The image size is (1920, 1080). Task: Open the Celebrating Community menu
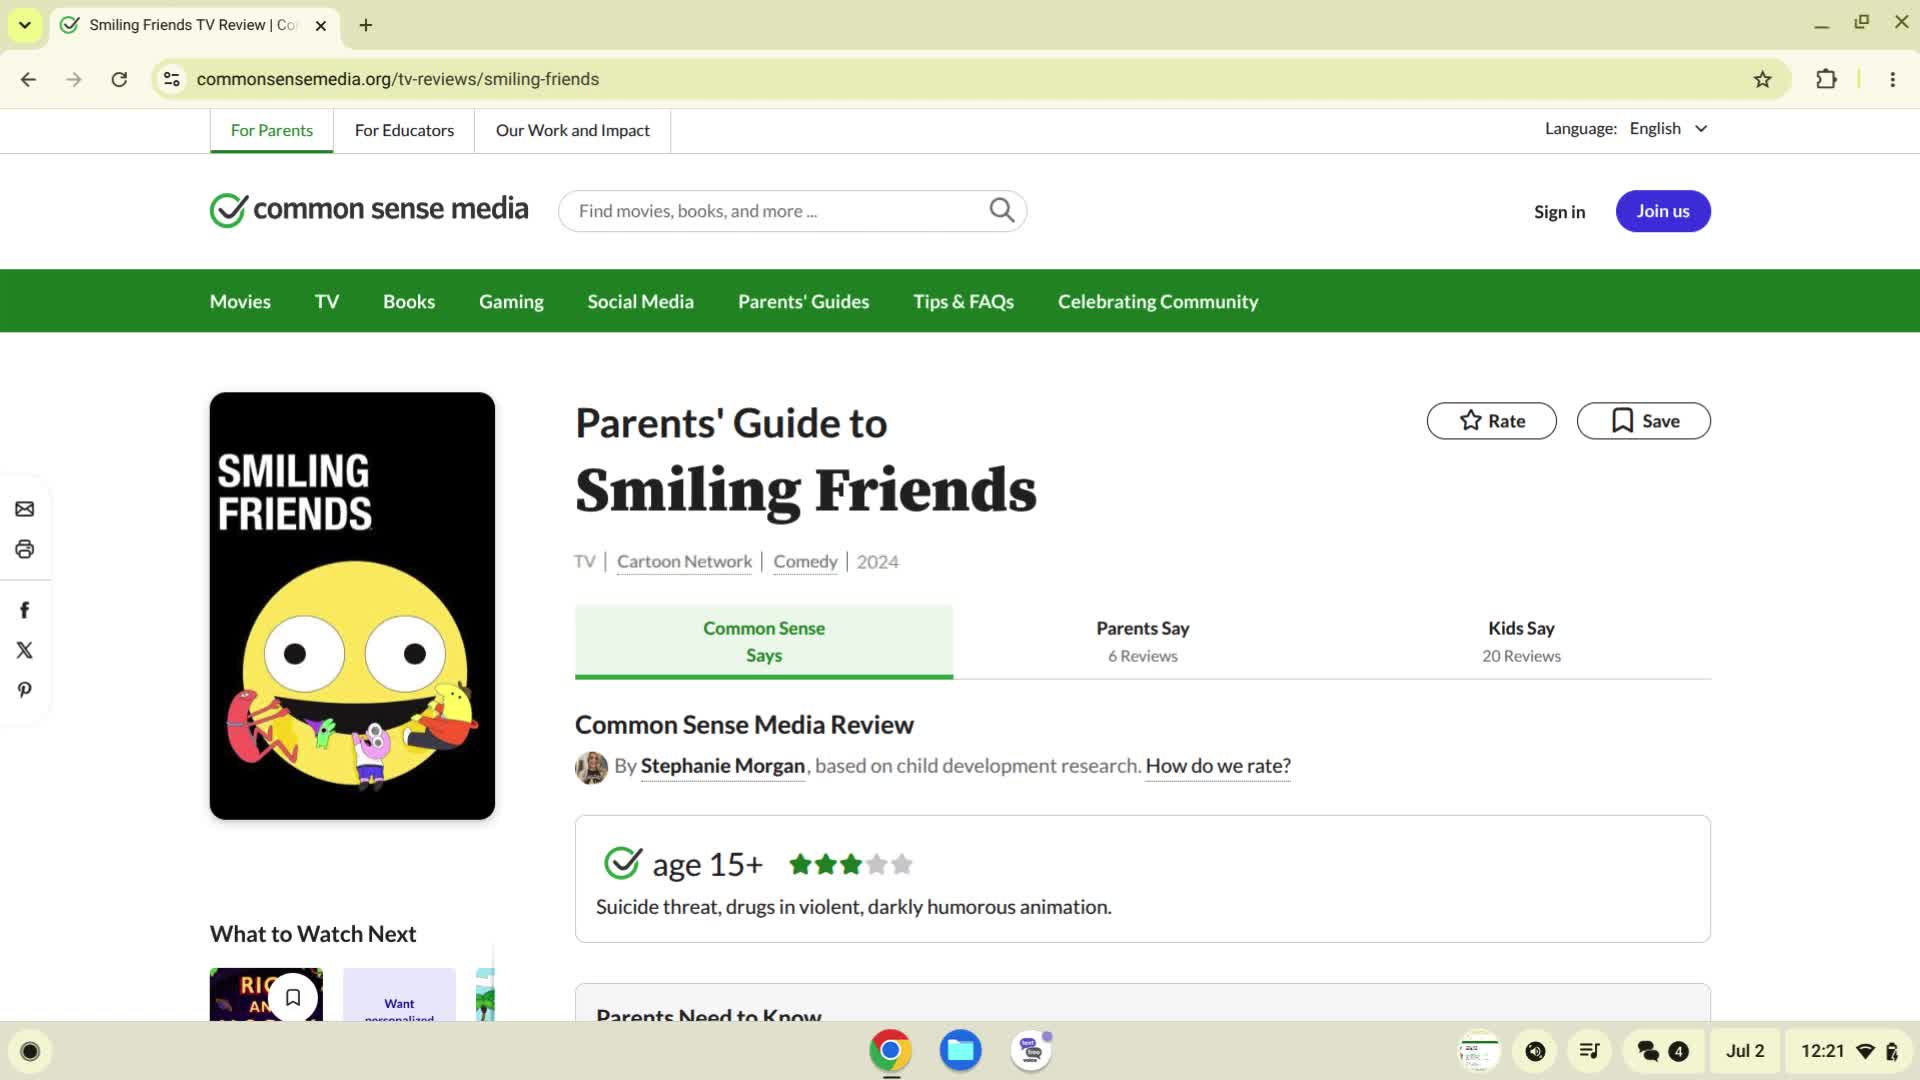tap(1158, 301)
